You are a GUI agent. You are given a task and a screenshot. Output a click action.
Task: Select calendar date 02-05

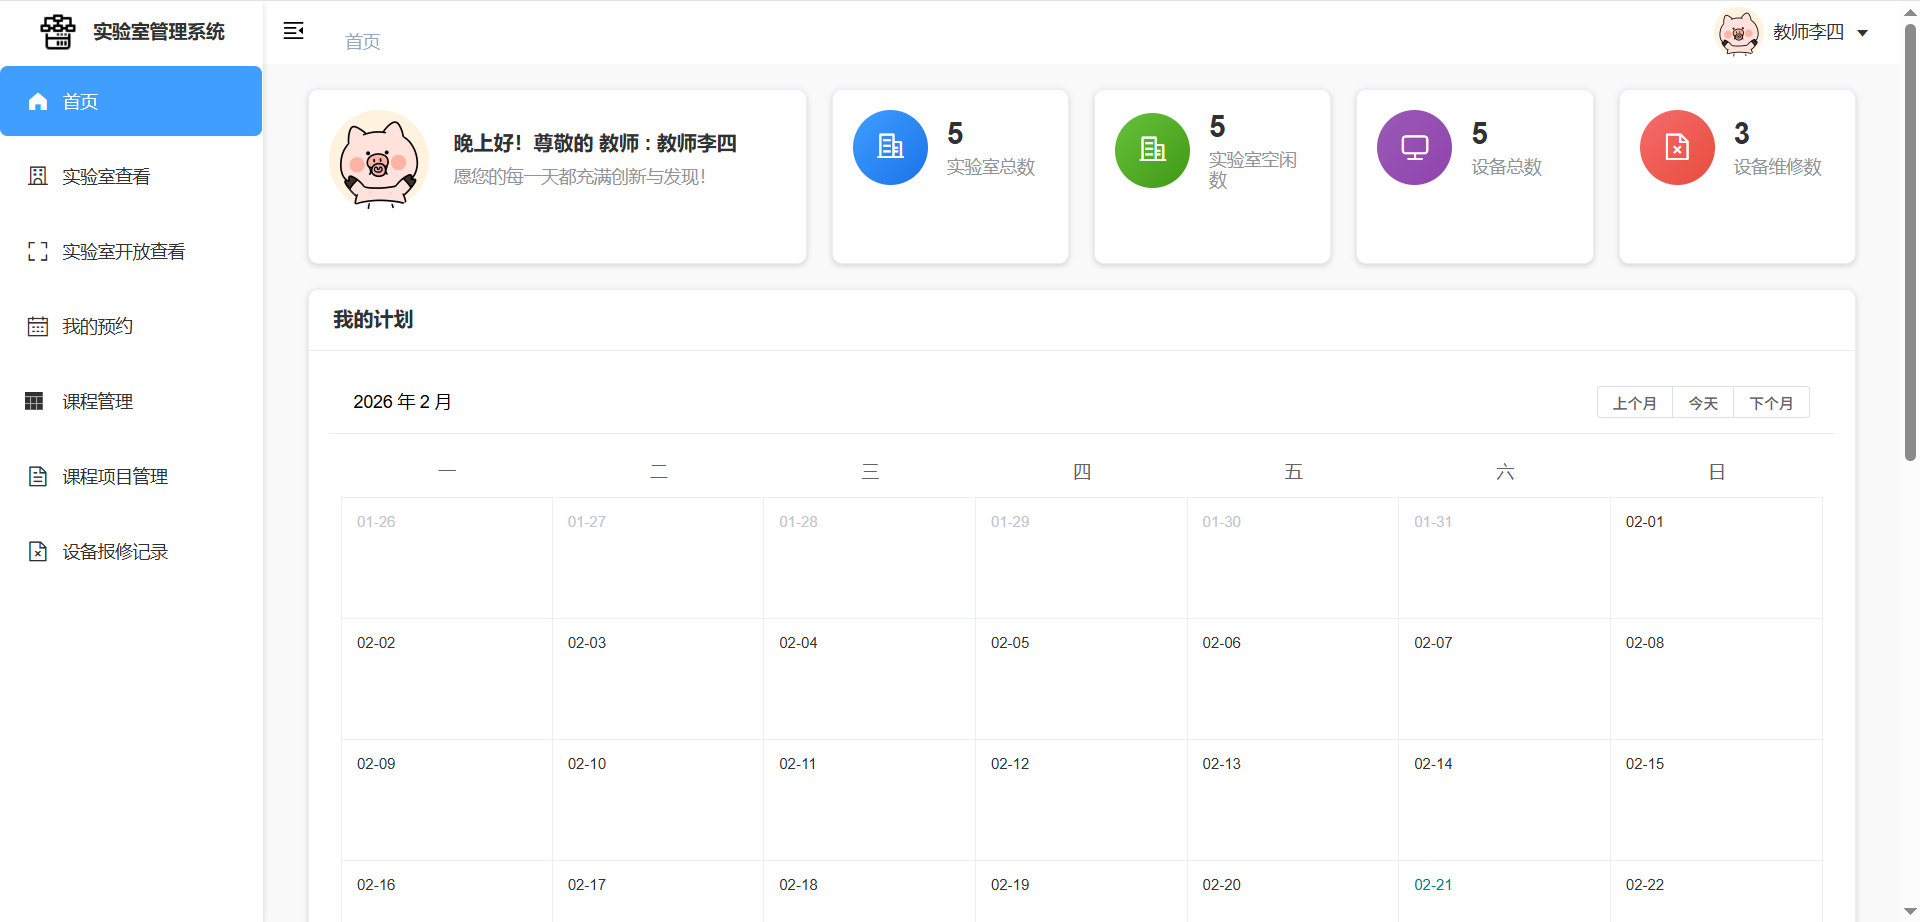click(1081, 679)
